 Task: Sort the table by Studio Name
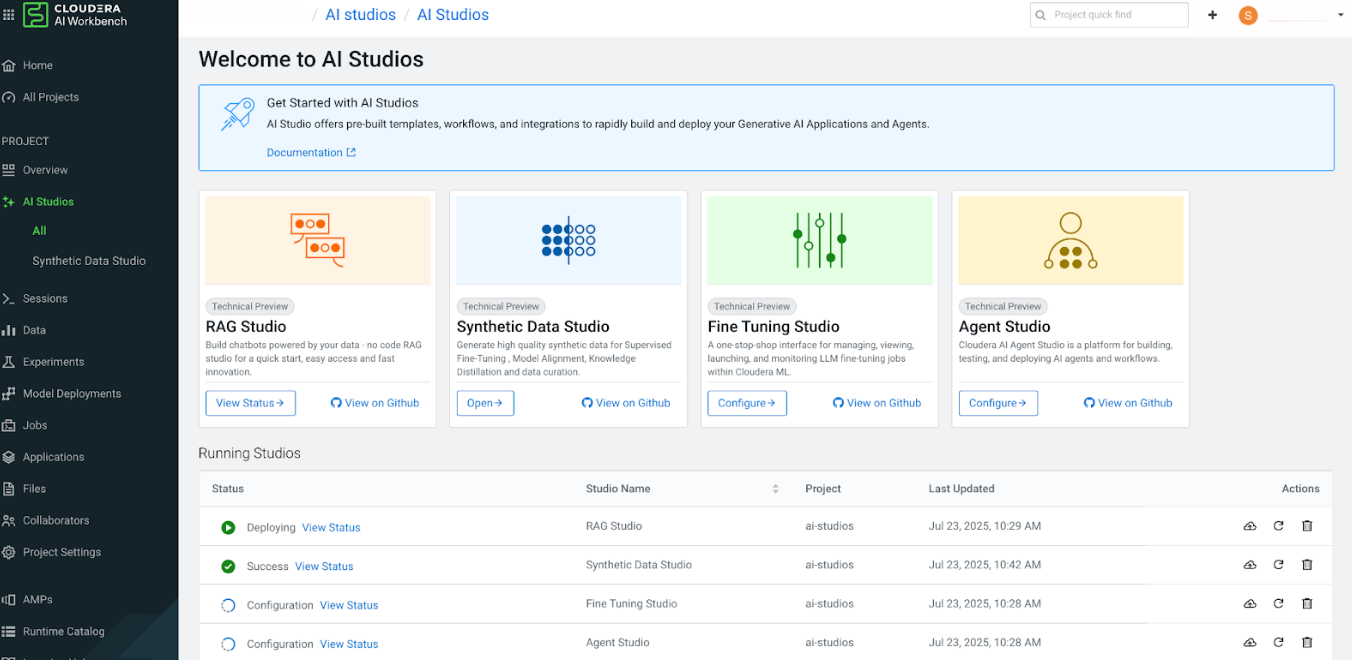click(x=775, y=489)
